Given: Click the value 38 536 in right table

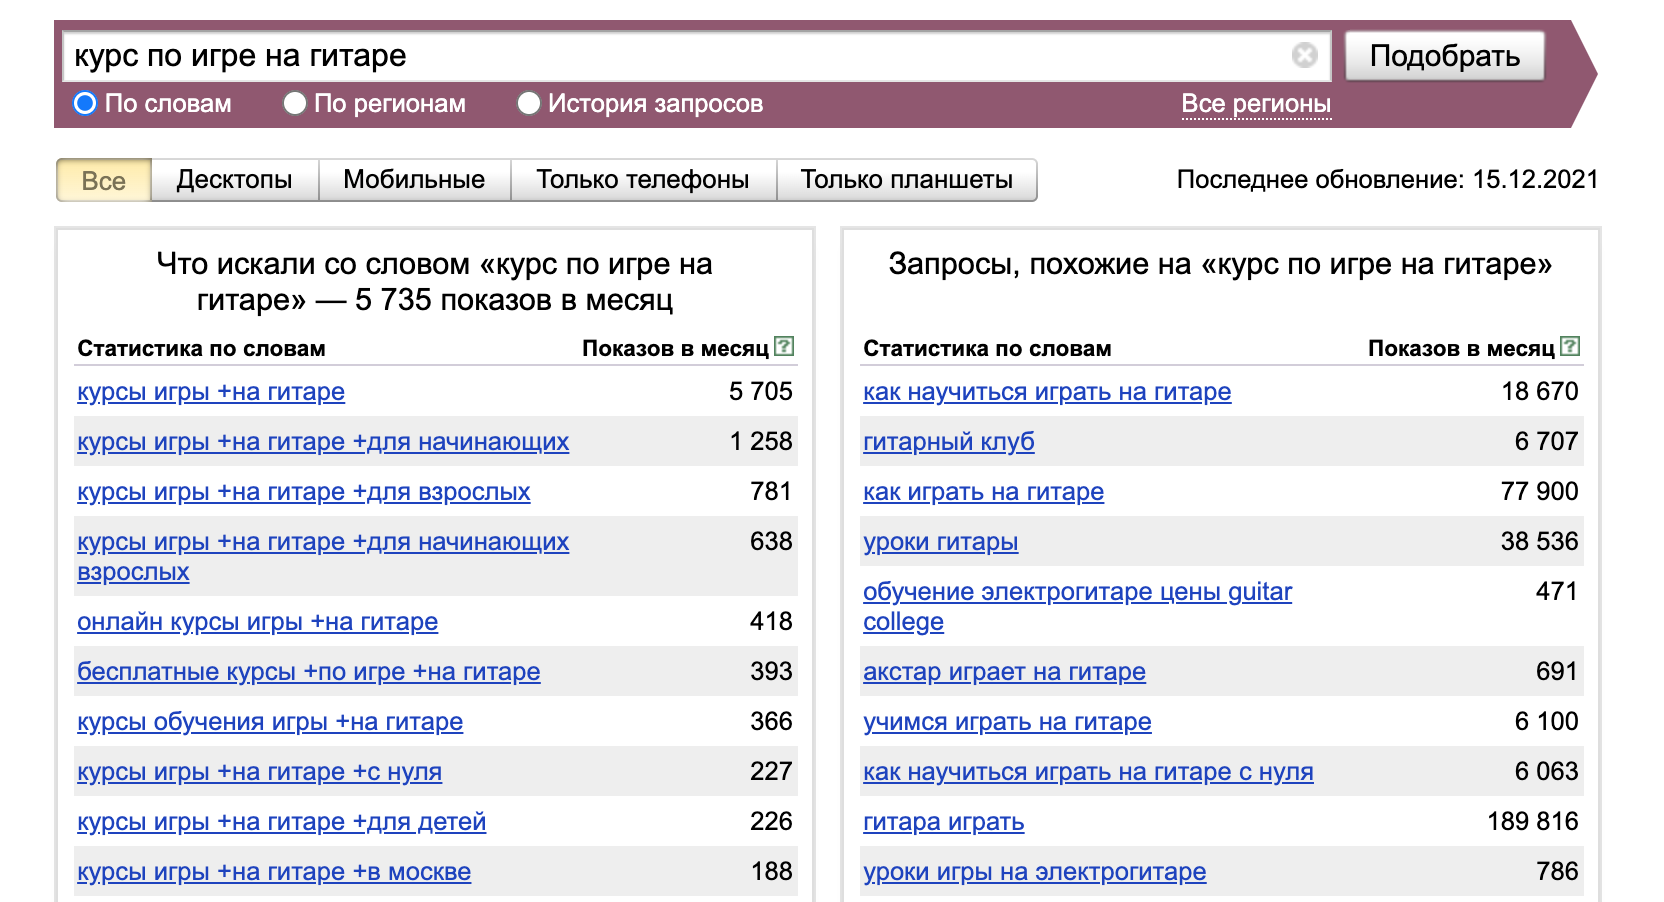Looking at the screenshot, I should pyautogui.click(x=1540, y=541).
